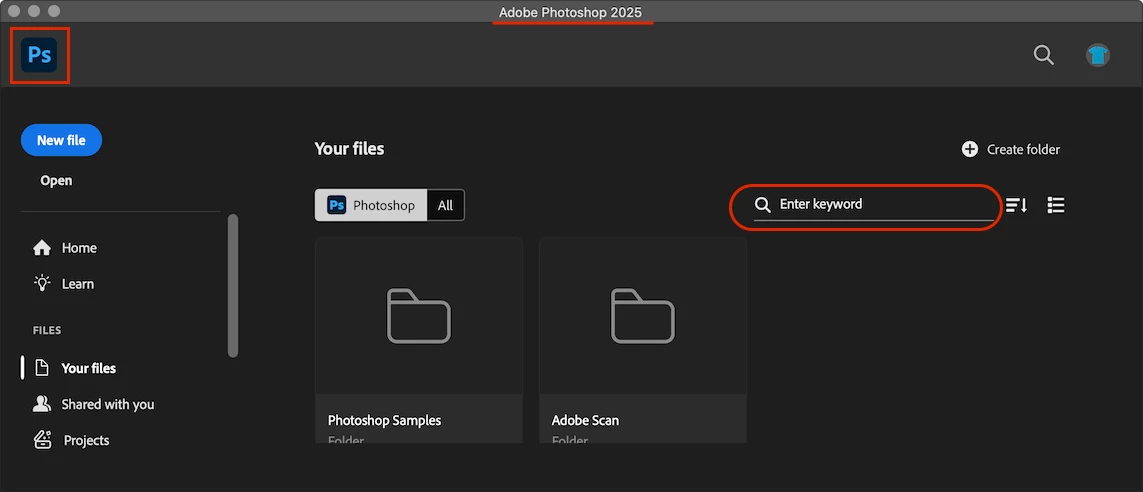Click the Create folder plus icon
Viewport: 1143px width, 492px height.
(x=970, y=149)
